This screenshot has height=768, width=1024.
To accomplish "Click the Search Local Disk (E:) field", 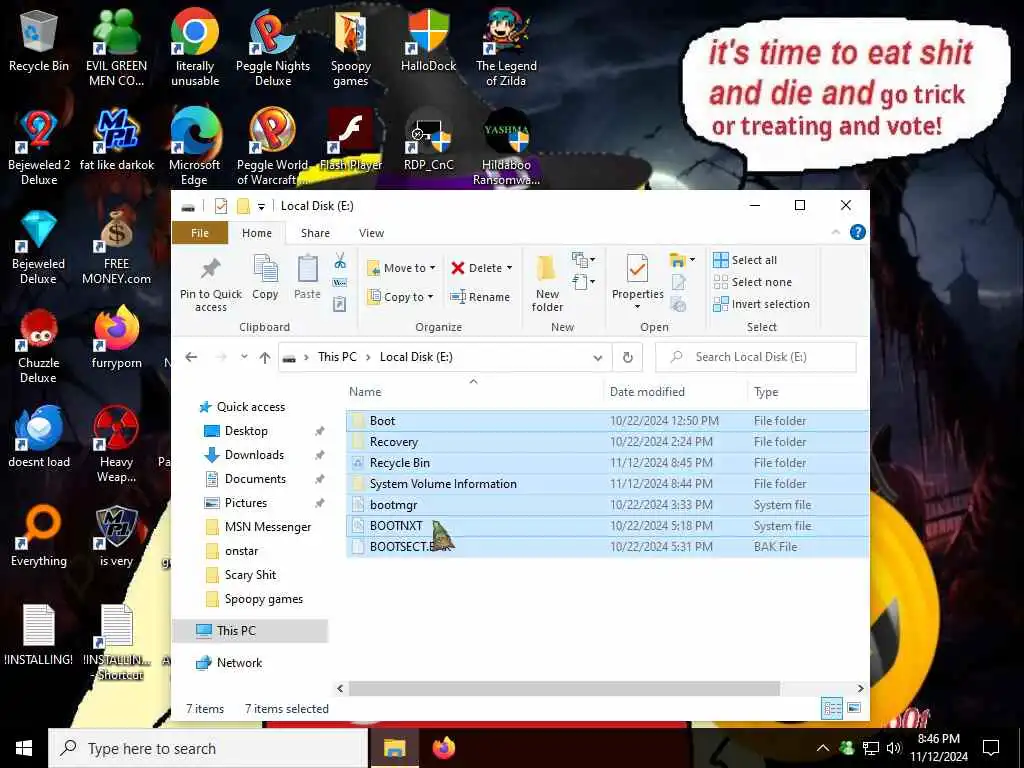I will pyautogui.click(x=756, y=357).
